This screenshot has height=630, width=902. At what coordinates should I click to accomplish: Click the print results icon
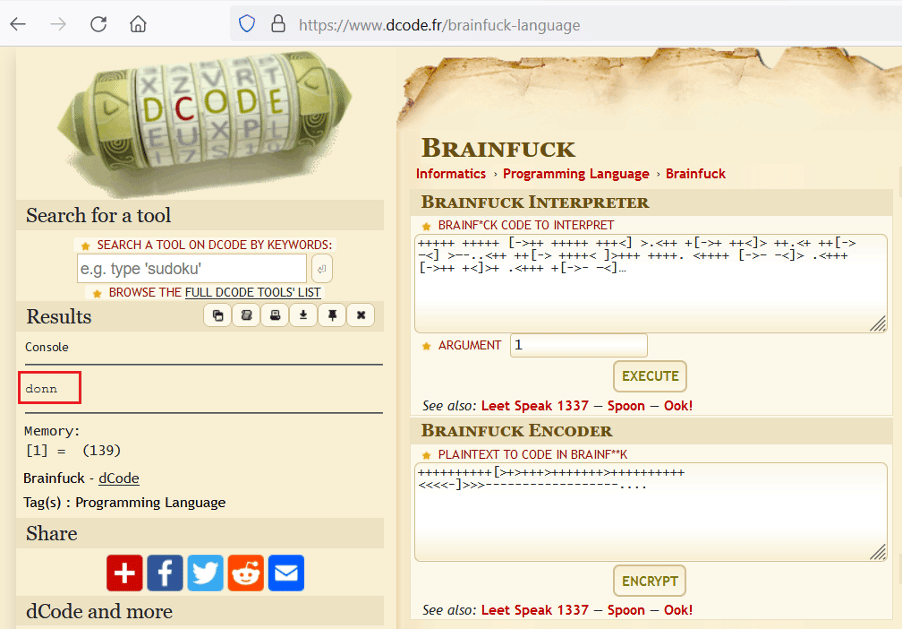(x=274, y=316)
